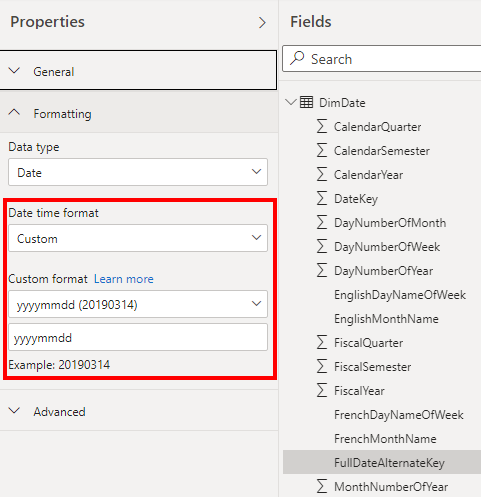Screen dimensions: 481x497
Task: Select the EnglishDayNameOfWeek field
Action: click(400, 295)
